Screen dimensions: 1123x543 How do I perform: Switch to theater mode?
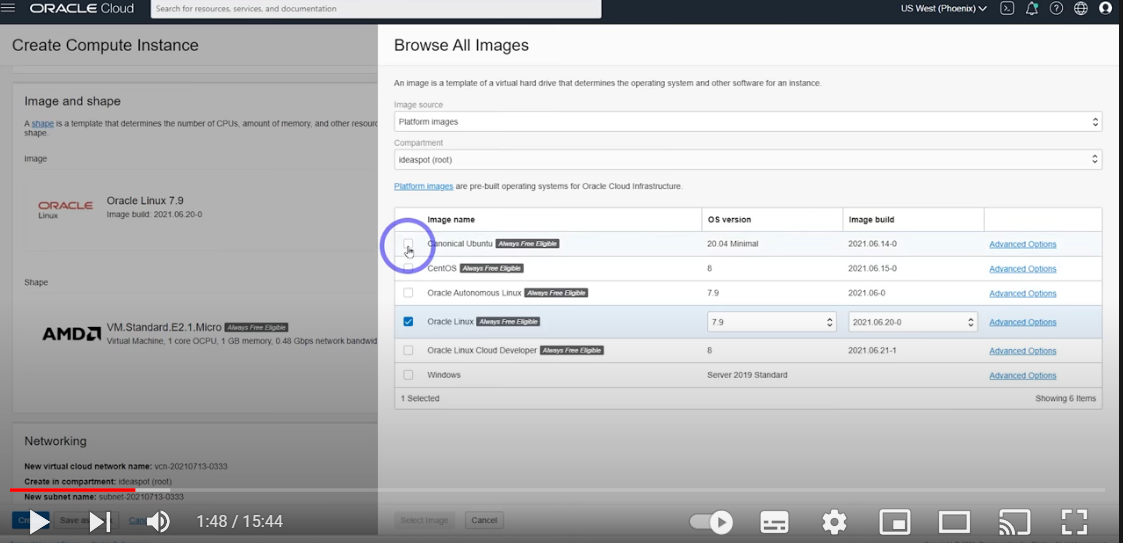pyautogui.click(x=955, y=522)
